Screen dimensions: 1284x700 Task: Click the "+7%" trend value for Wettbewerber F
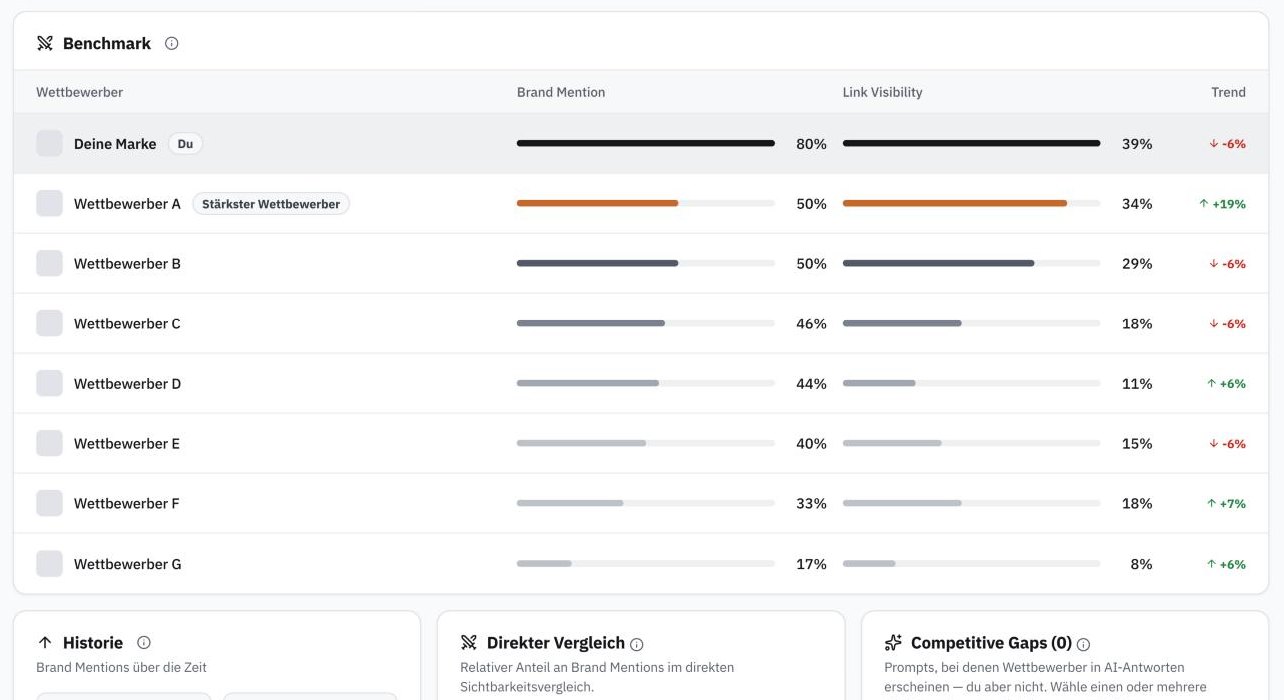[1226, 504]
